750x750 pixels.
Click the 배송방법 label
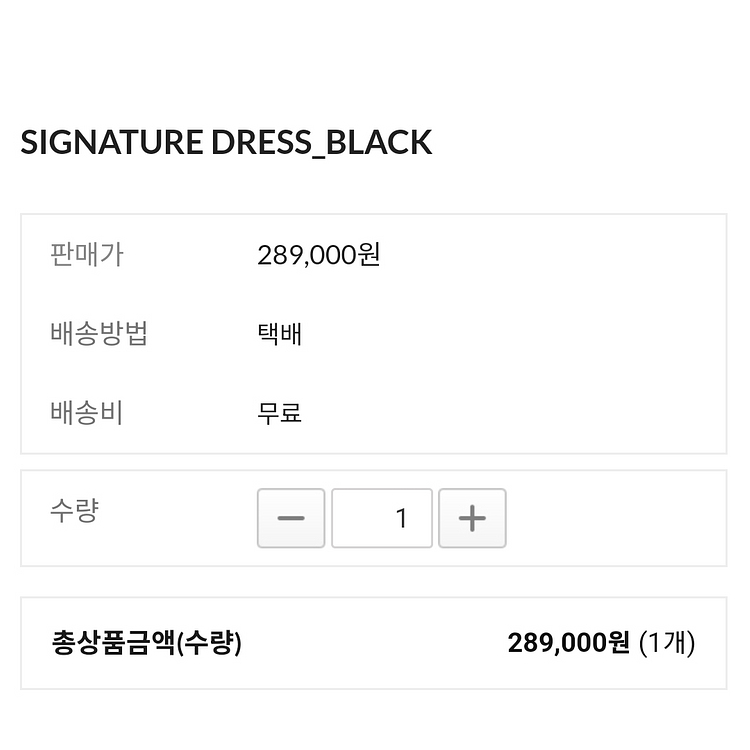[x=98, y=333]
